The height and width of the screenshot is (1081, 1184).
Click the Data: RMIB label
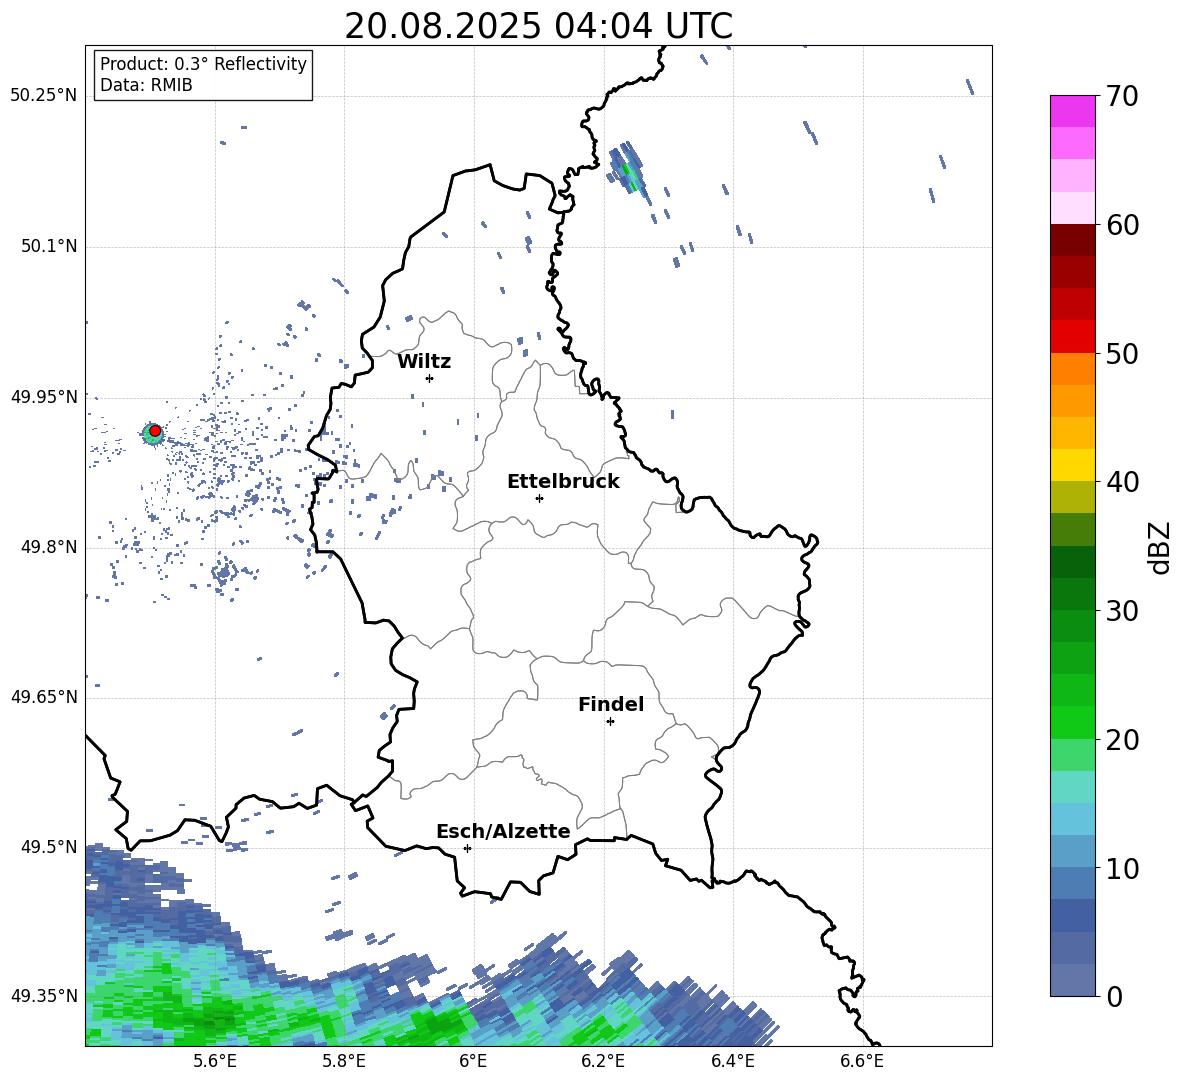point(146,85)
